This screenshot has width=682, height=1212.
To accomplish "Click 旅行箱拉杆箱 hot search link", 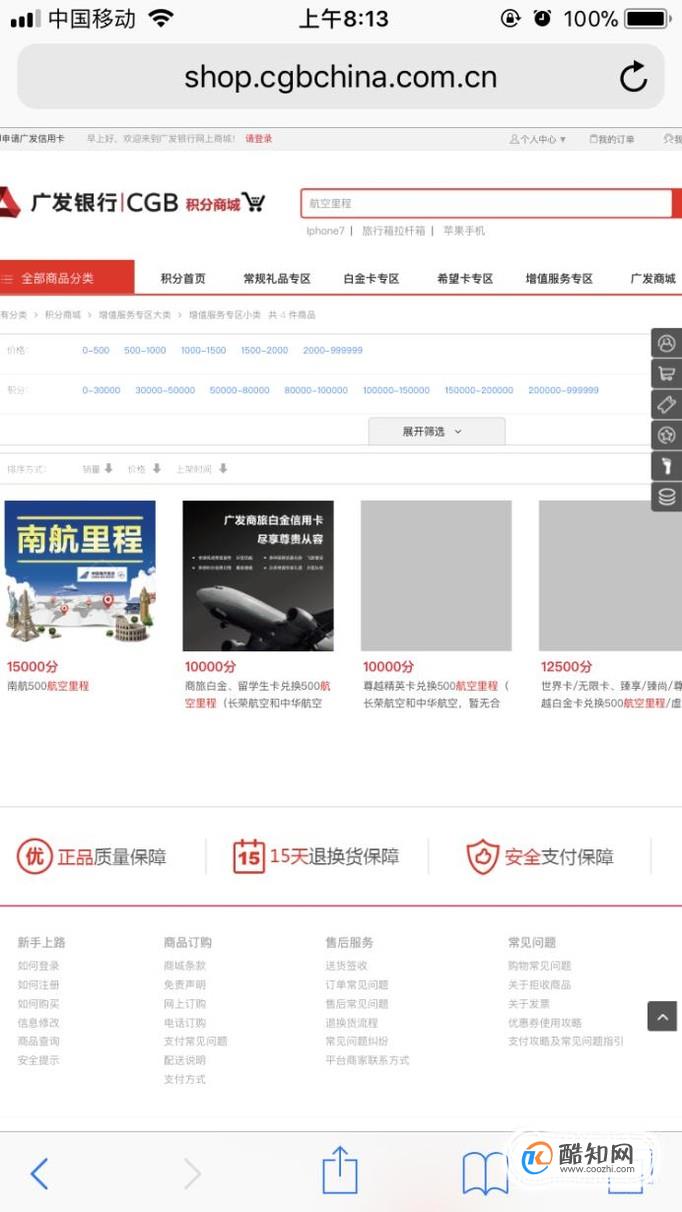I will coord(393,231).
